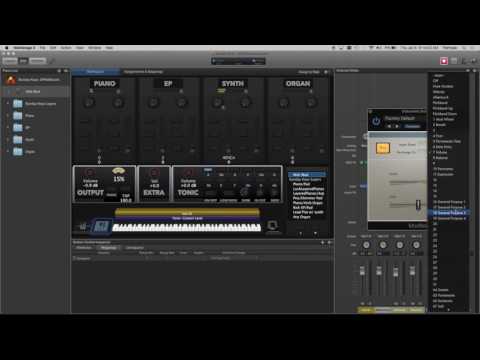Toggle the checkbox in the inspector row
The height and width of the screenshot is (360, 480).
pyautogui.click(x=74, y=258)
